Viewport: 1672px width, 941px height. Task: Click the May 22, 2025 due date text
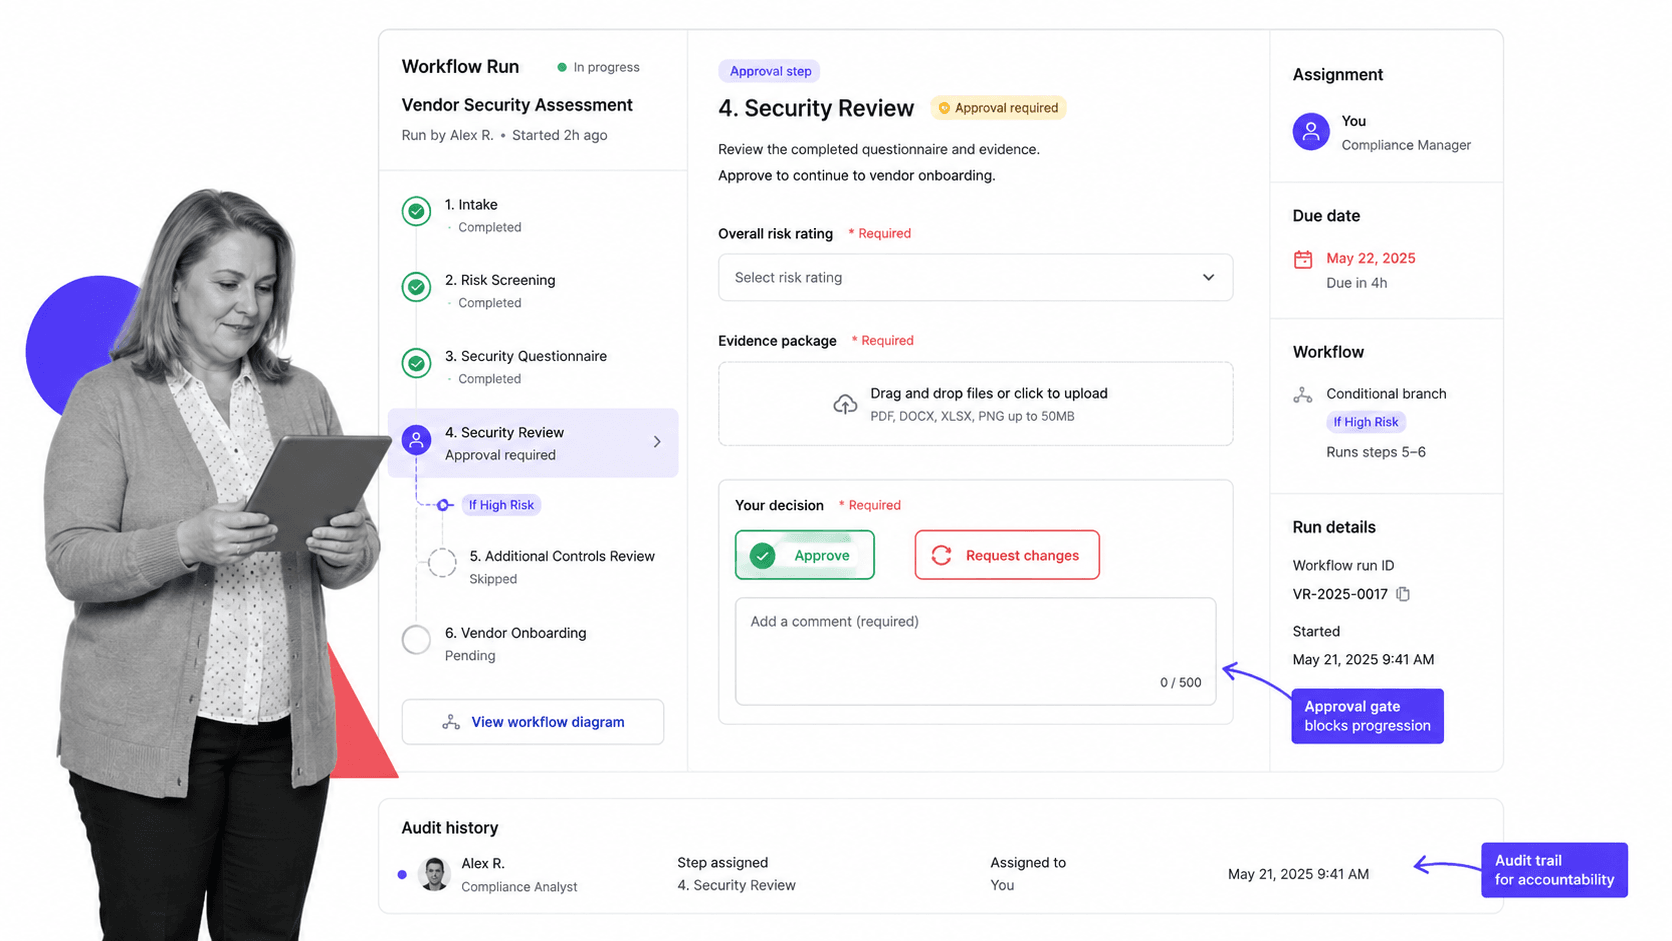coord(1371,258)
